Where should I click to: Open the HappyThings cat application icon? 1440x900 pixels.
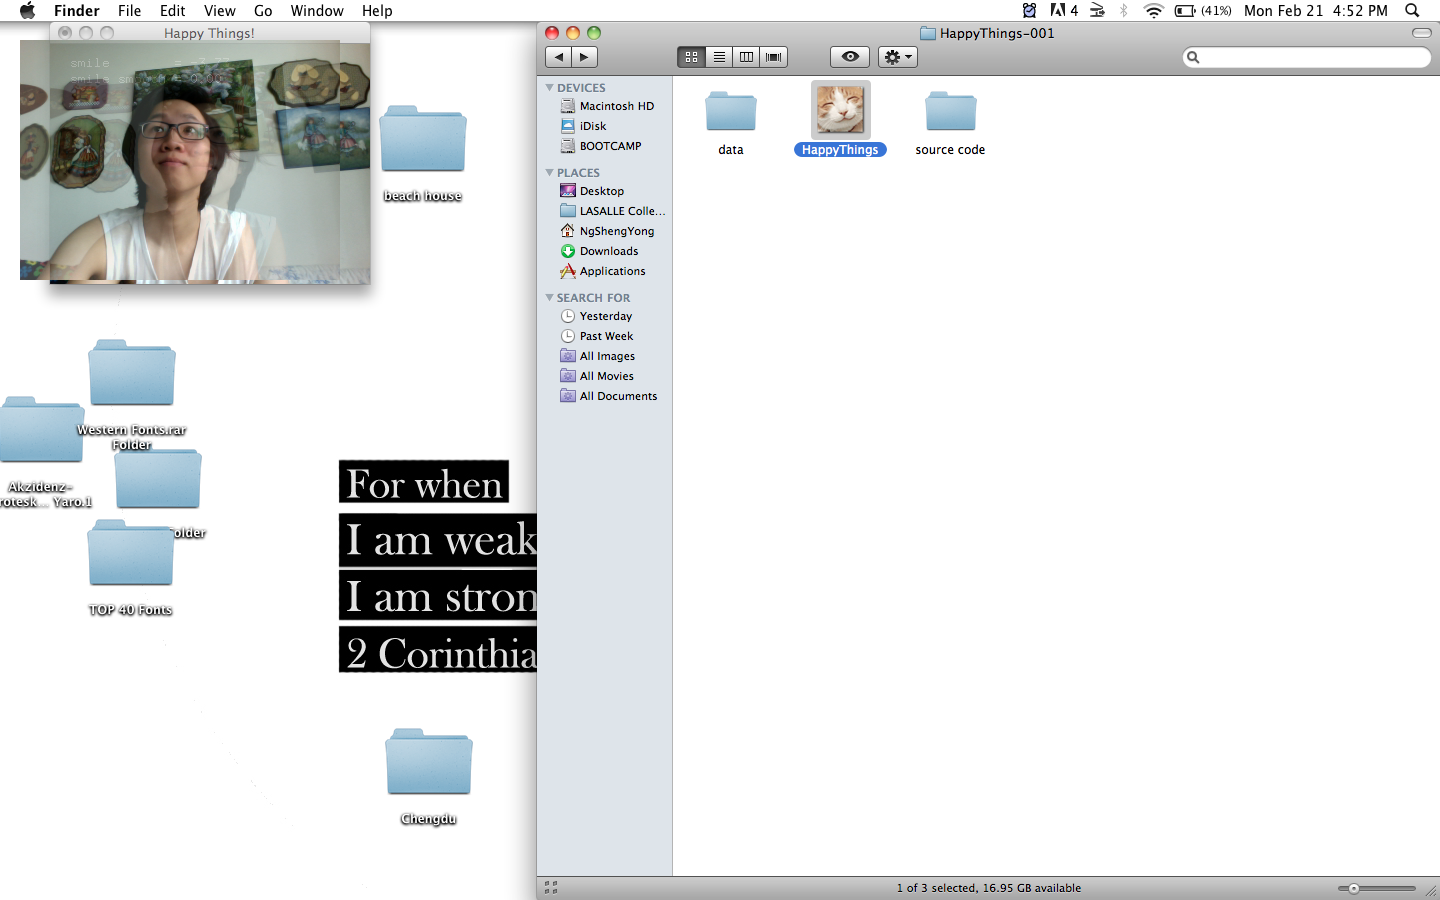click(x=840, y=110)
